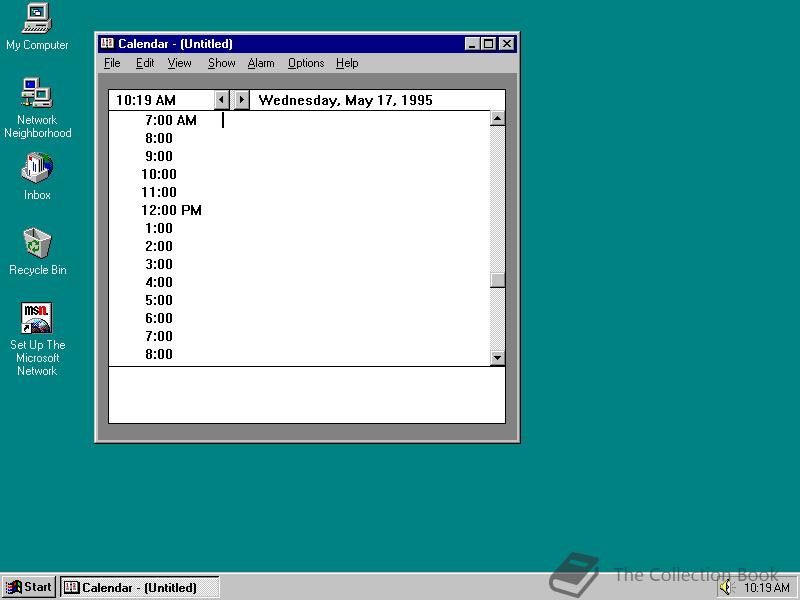Open the Alarm menu
Screen dimensions: 800x600
[261, 63]
